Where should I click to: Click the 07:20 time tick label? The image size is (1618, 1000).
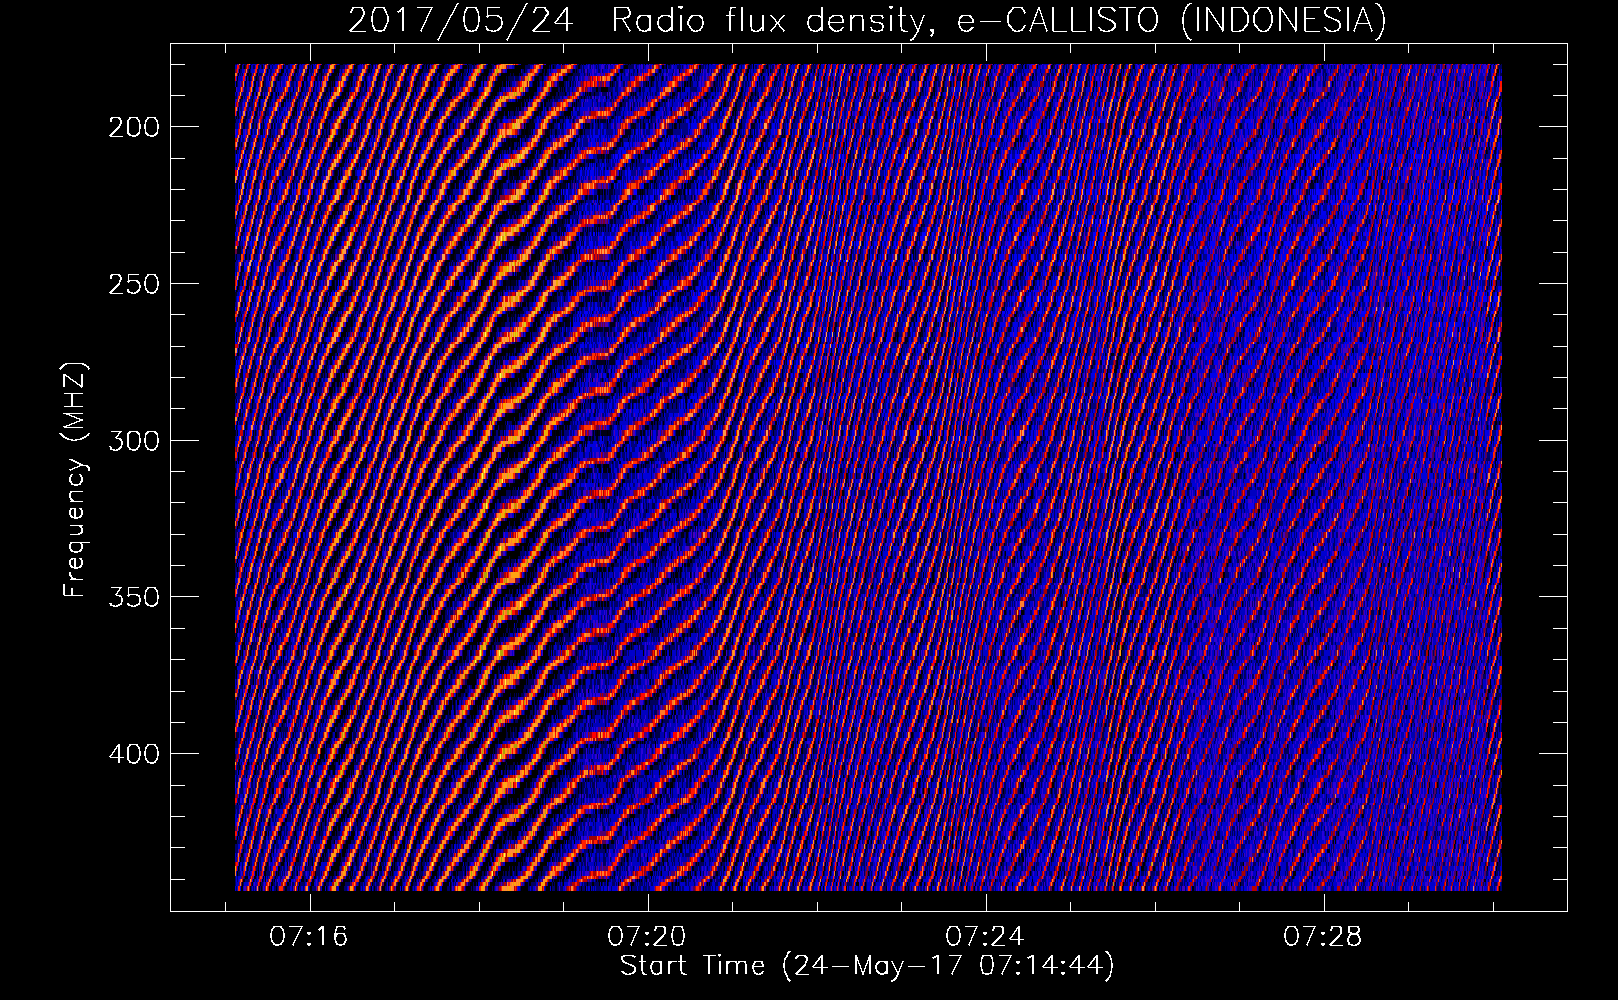[648, 937]
